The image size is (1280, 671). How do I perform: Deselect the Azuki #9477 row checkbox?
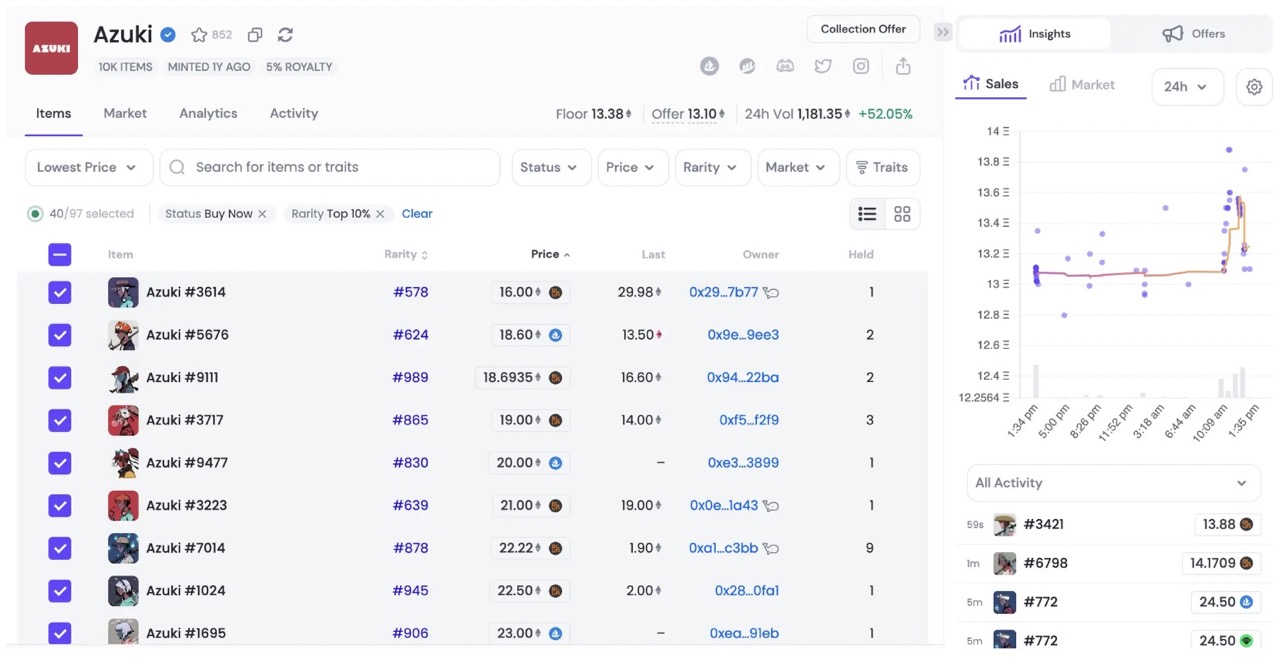point(60,463)
